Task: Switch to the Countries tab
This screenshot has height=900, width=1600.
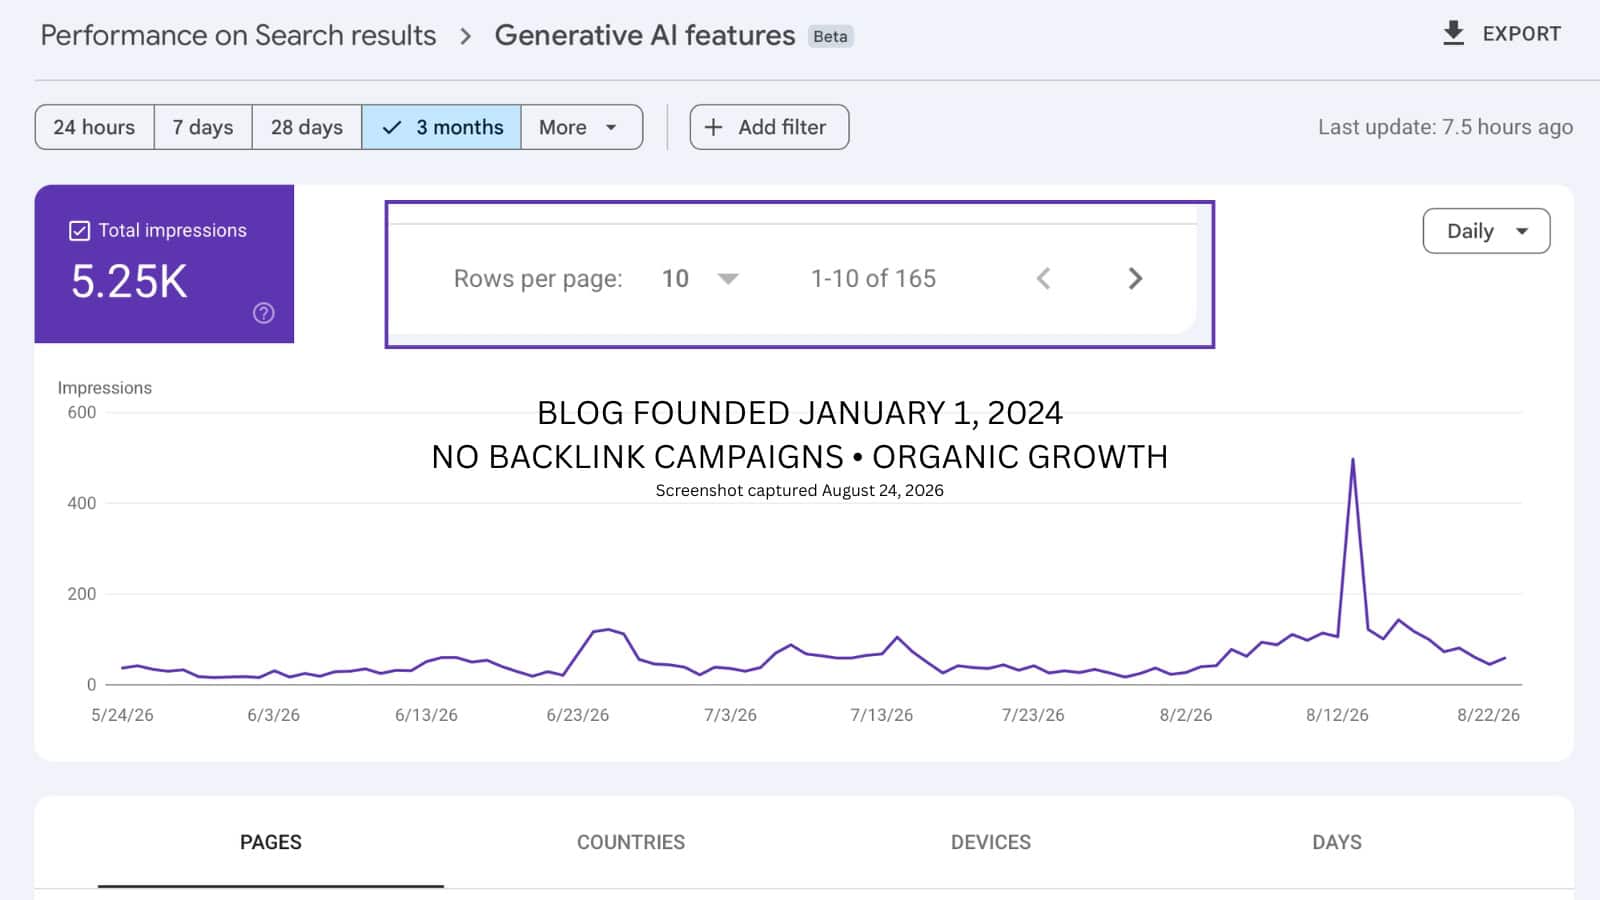Action: pos(631,842)
